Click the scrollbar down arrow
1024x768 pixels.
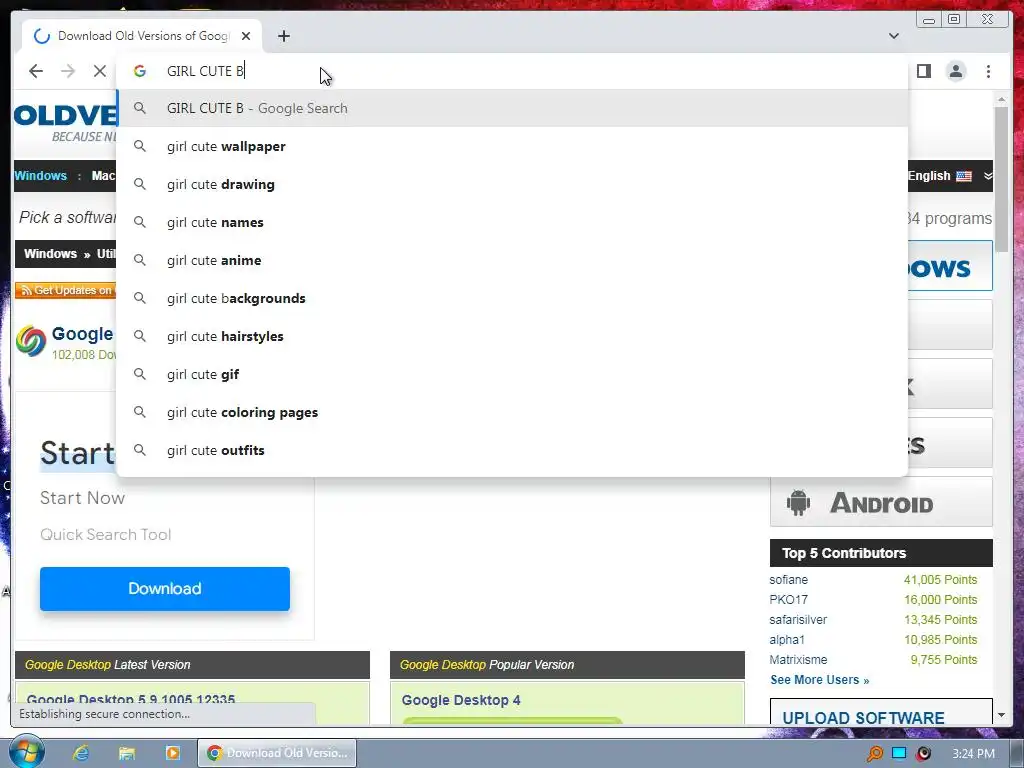coord(1001,716)
